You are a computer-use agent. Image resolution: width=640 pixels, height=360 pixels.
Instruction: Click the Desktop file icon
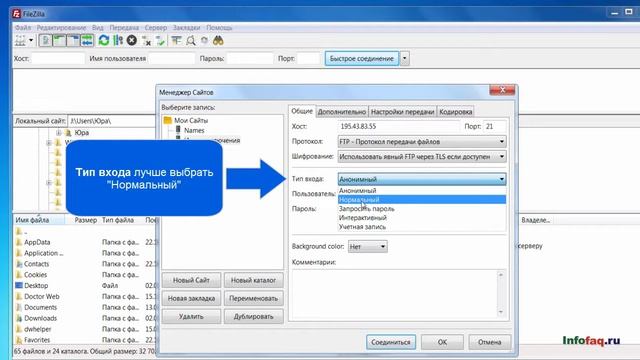19,285
